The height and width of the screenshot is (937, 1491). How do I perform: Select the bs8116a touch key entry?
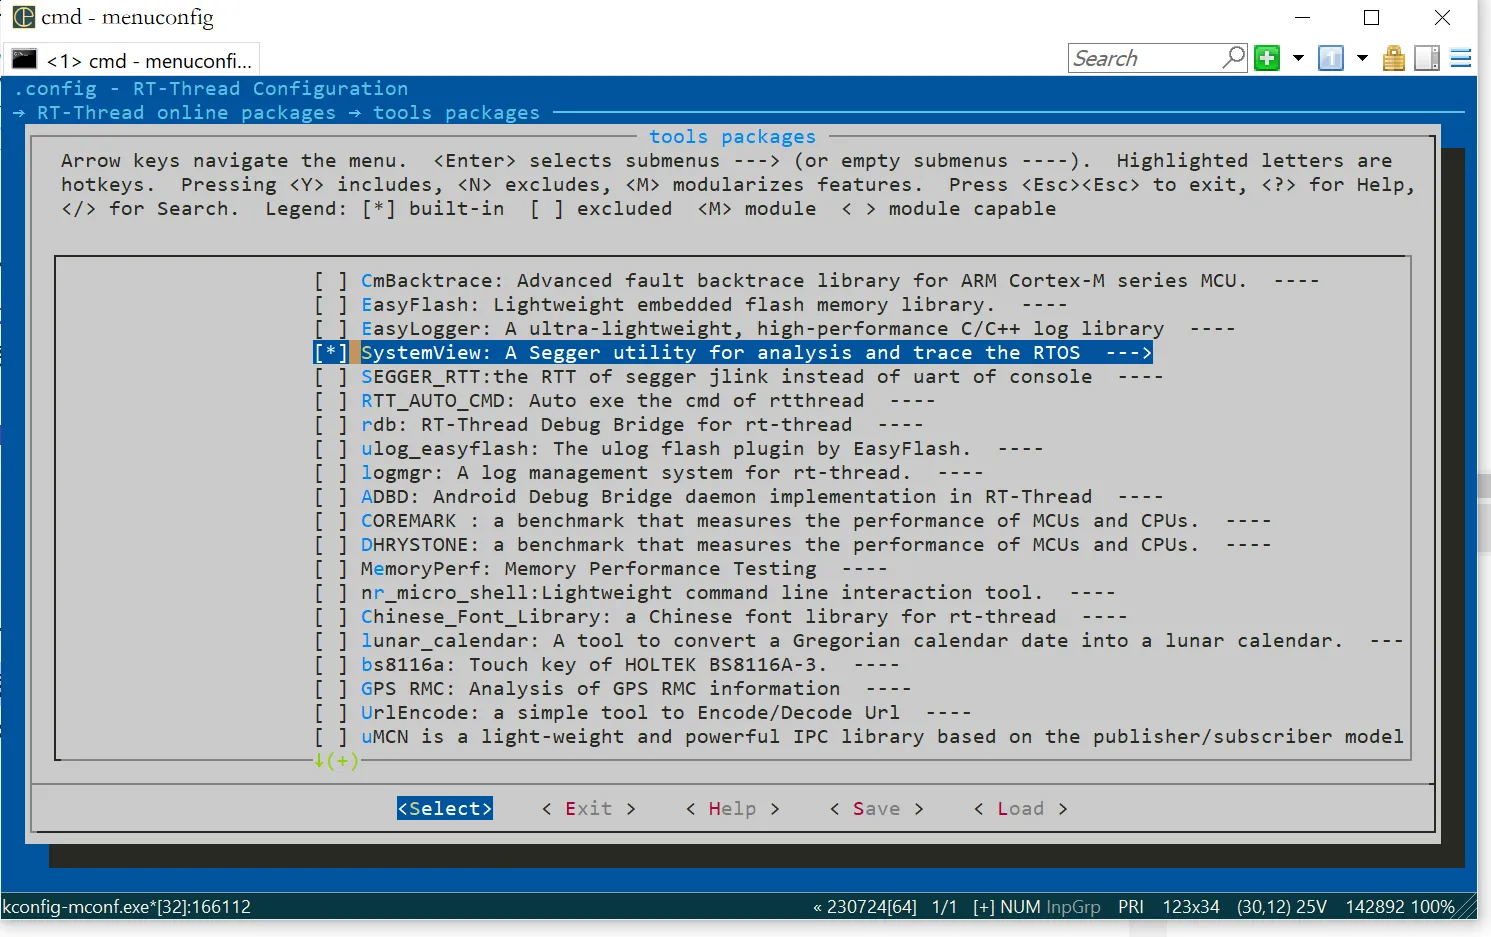tap(606, 665)
